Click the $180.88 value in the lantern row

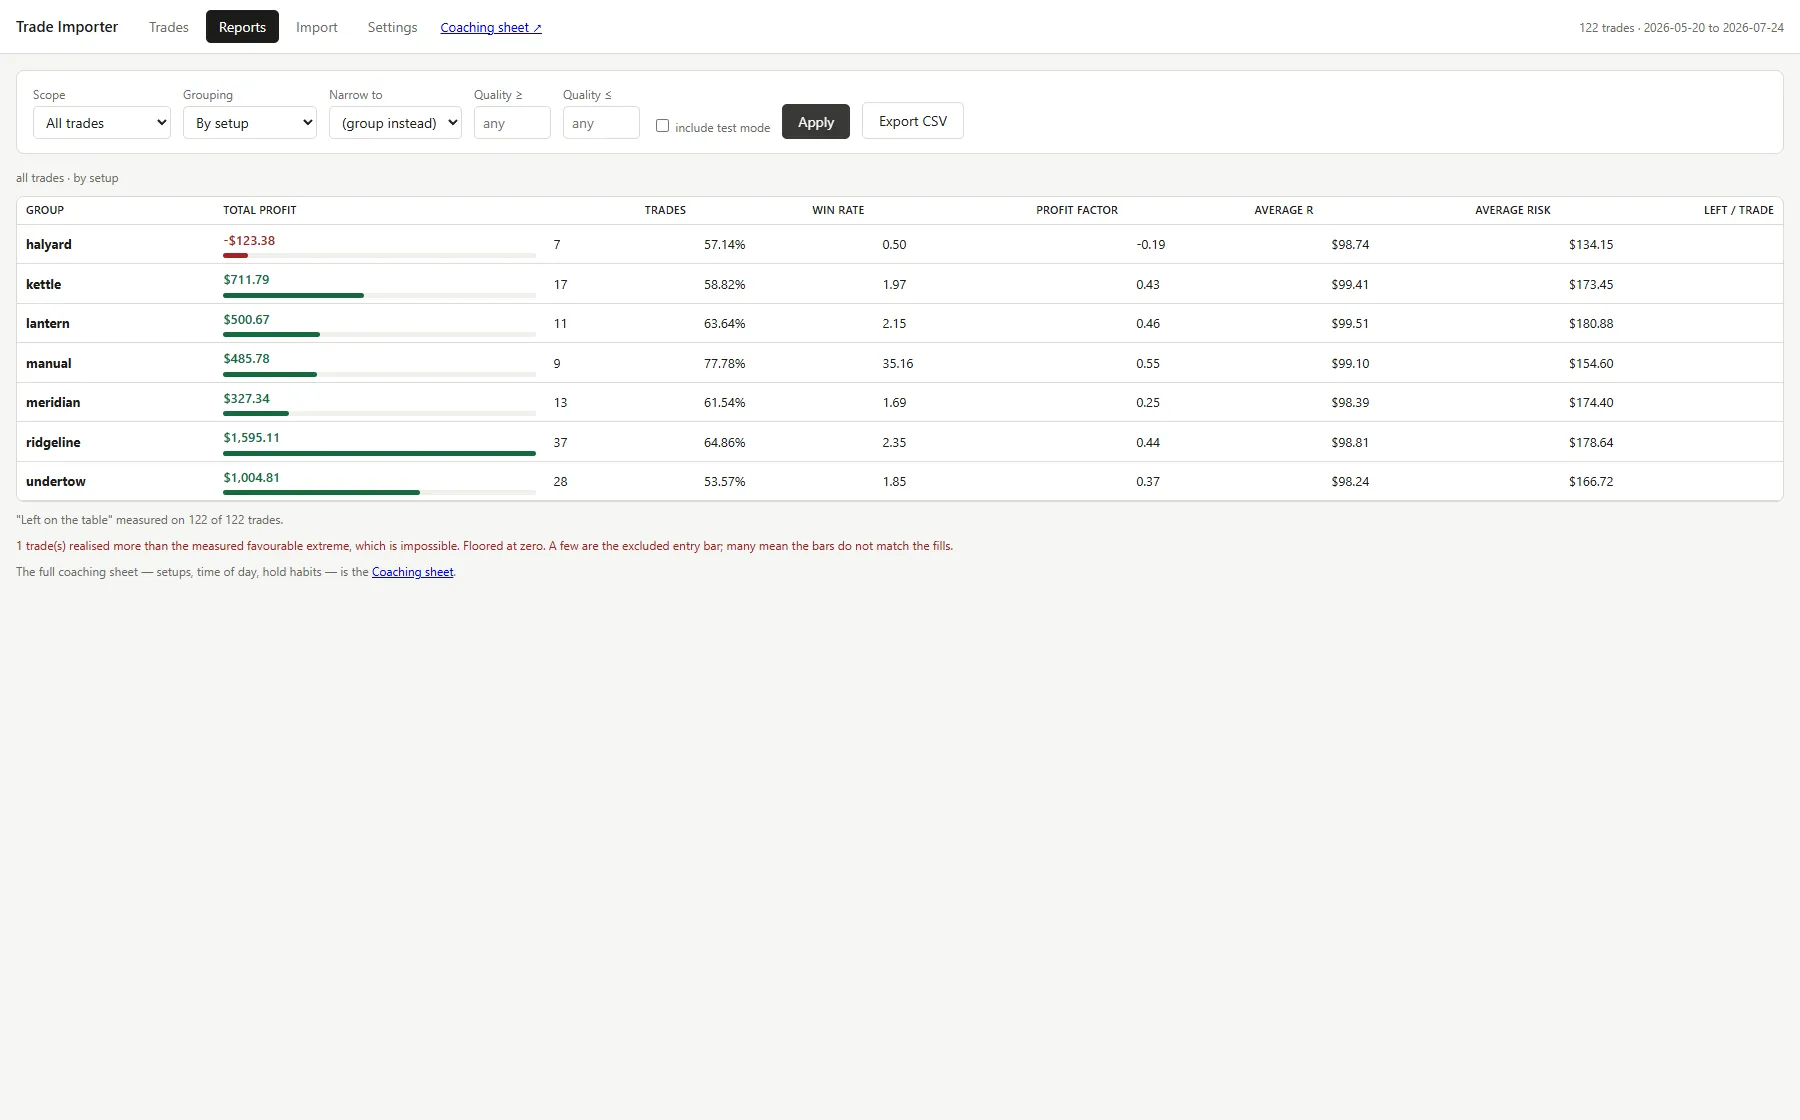(1591, 323)
